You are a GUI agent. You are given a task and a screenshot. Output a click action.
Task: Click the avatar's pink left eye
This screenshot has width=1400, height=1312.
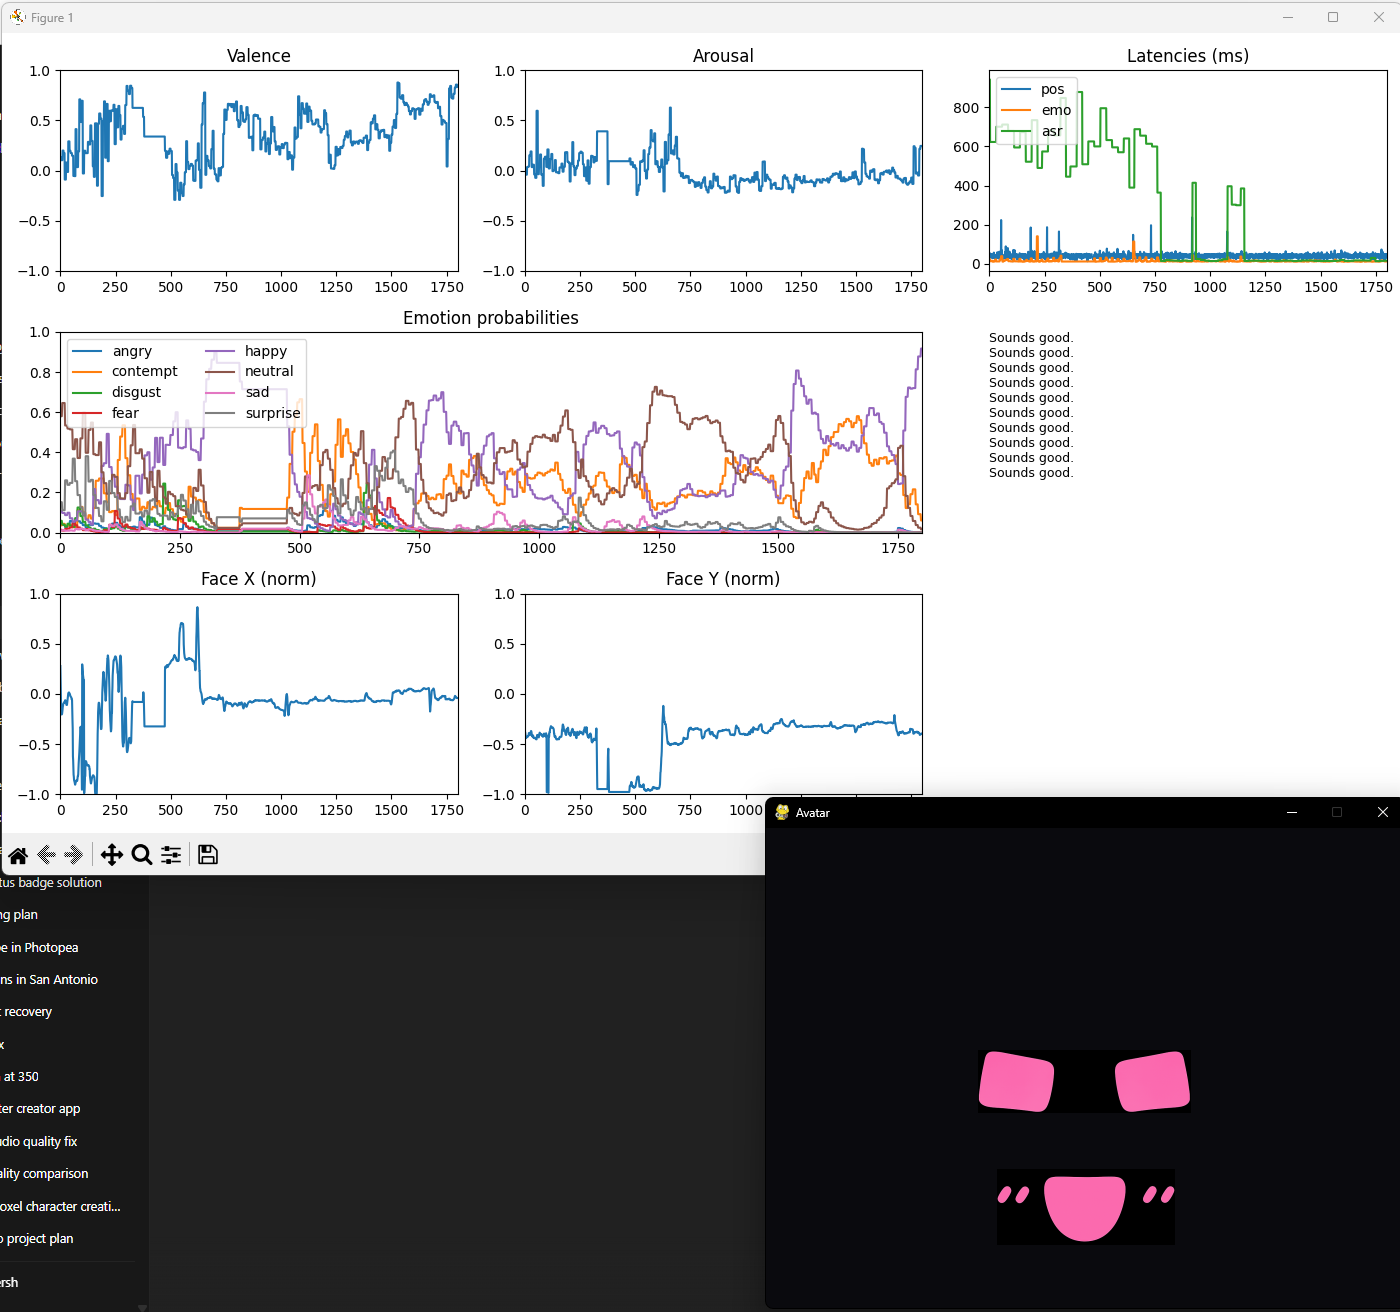(1016, 1081)
